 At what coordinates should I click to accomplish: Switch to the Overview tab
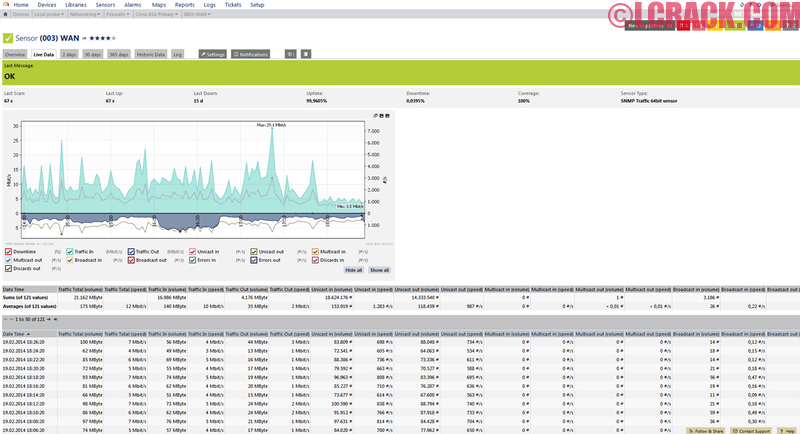click(x=15, y=54)
